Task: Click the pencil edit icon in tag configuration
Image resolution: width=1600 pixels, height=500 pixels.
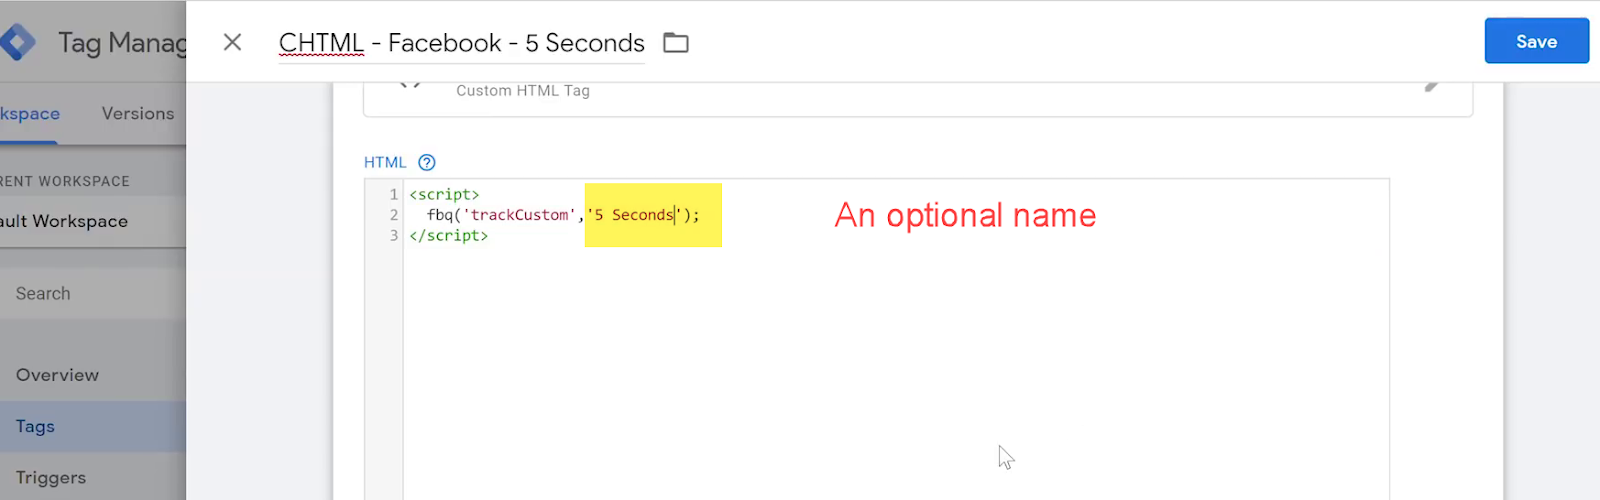Action: [x=1433, y=86]
